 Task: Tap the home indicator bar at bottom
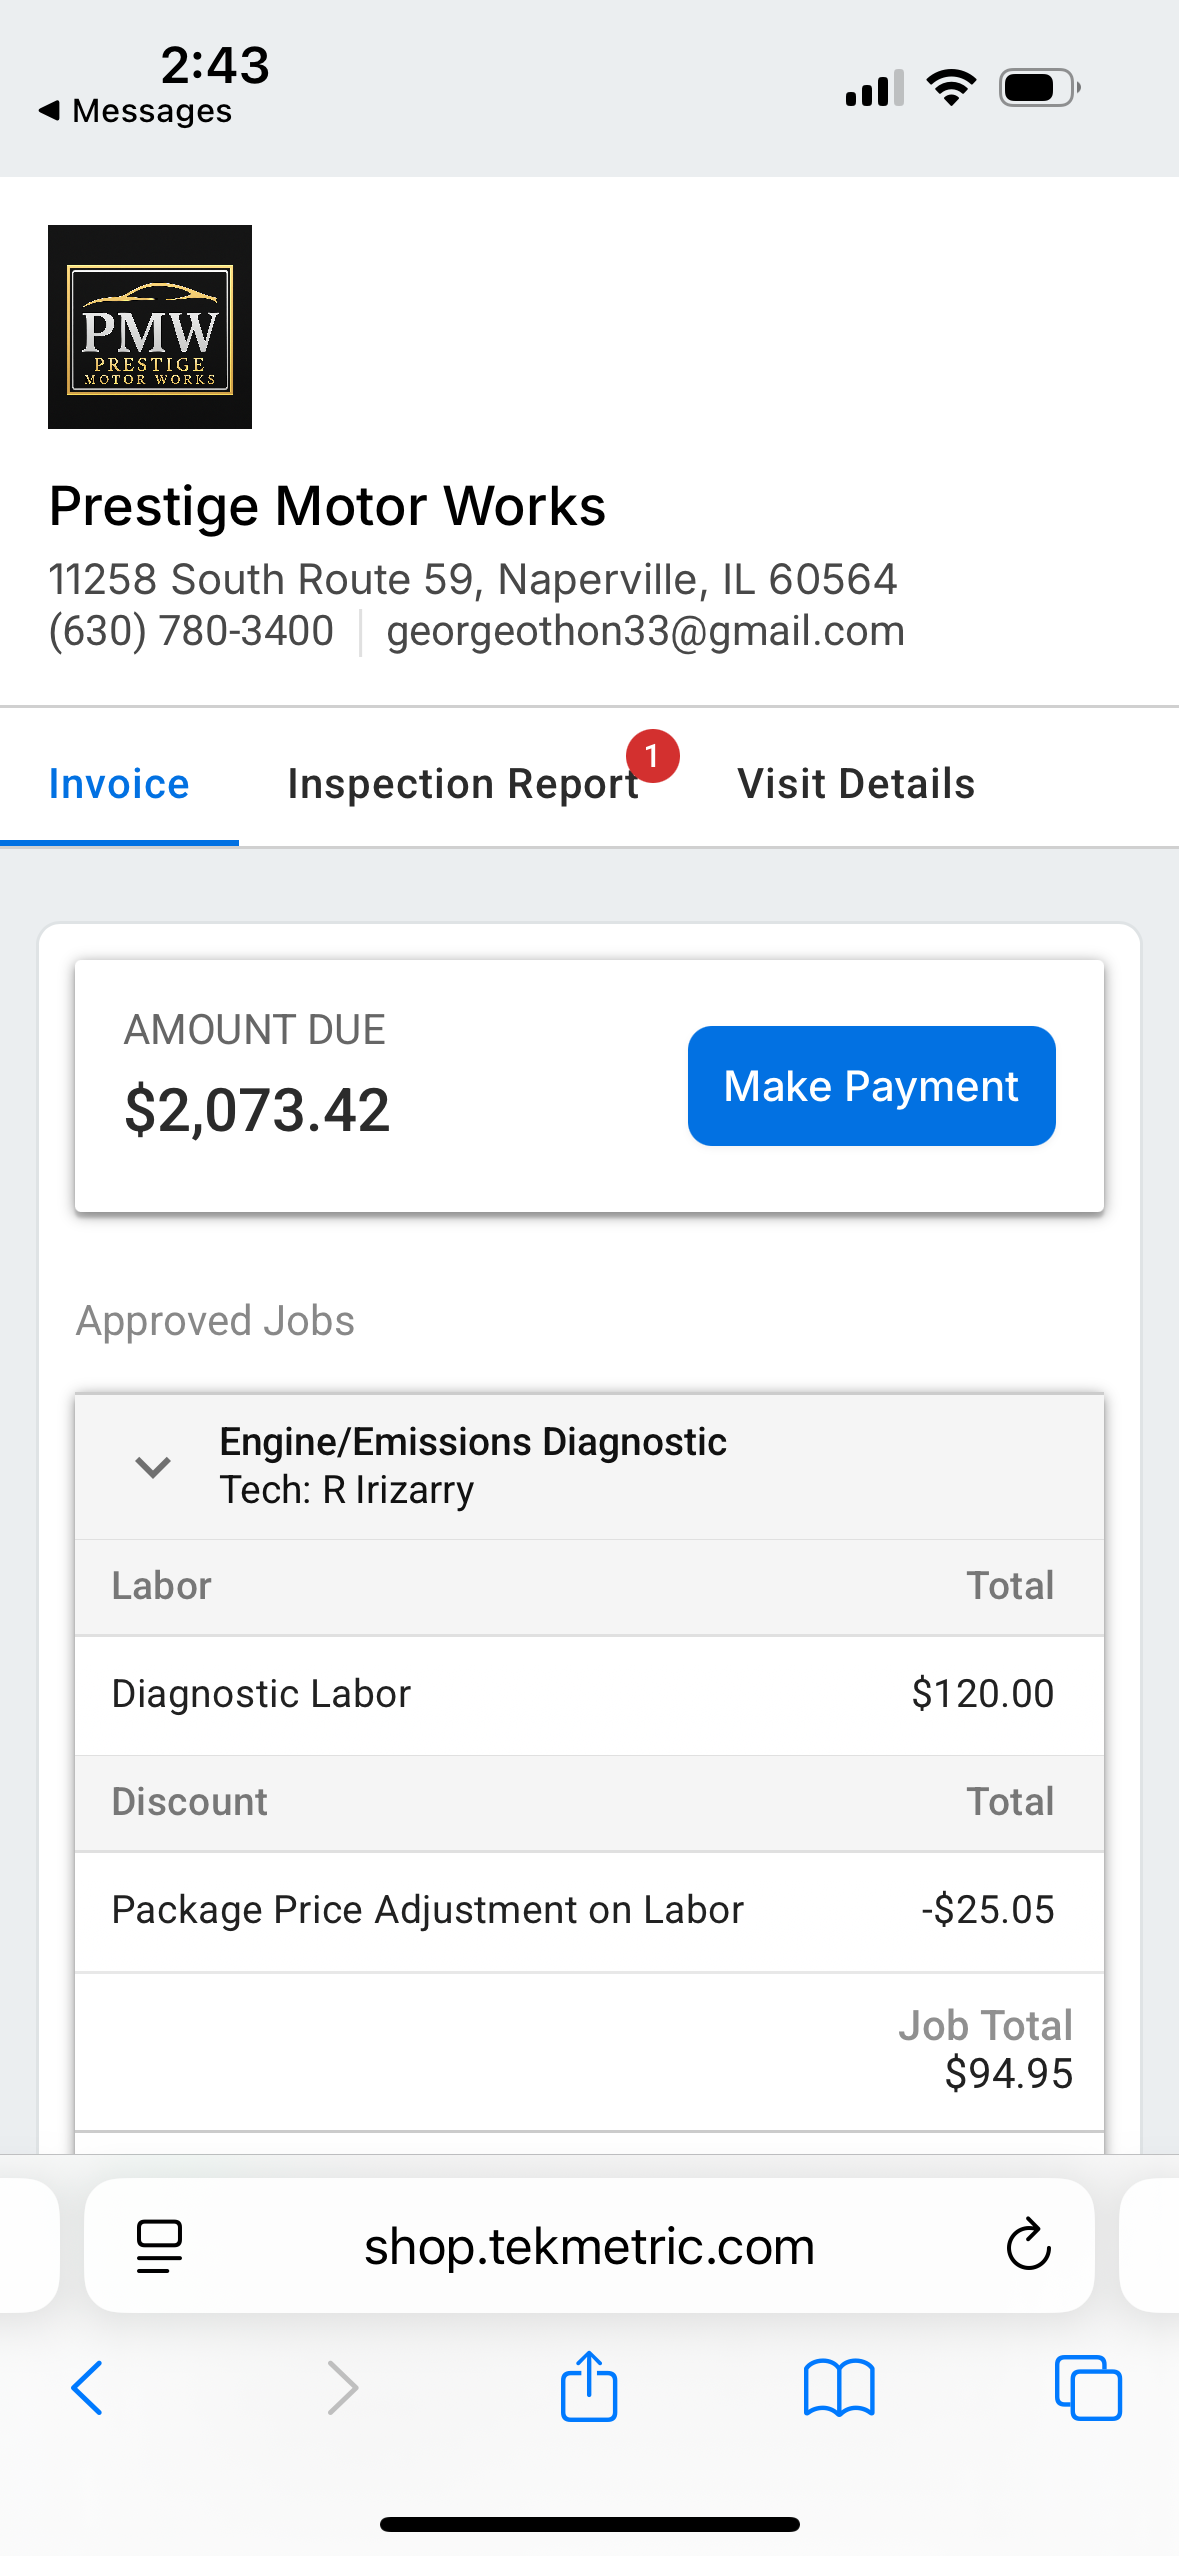point(589,2524)
